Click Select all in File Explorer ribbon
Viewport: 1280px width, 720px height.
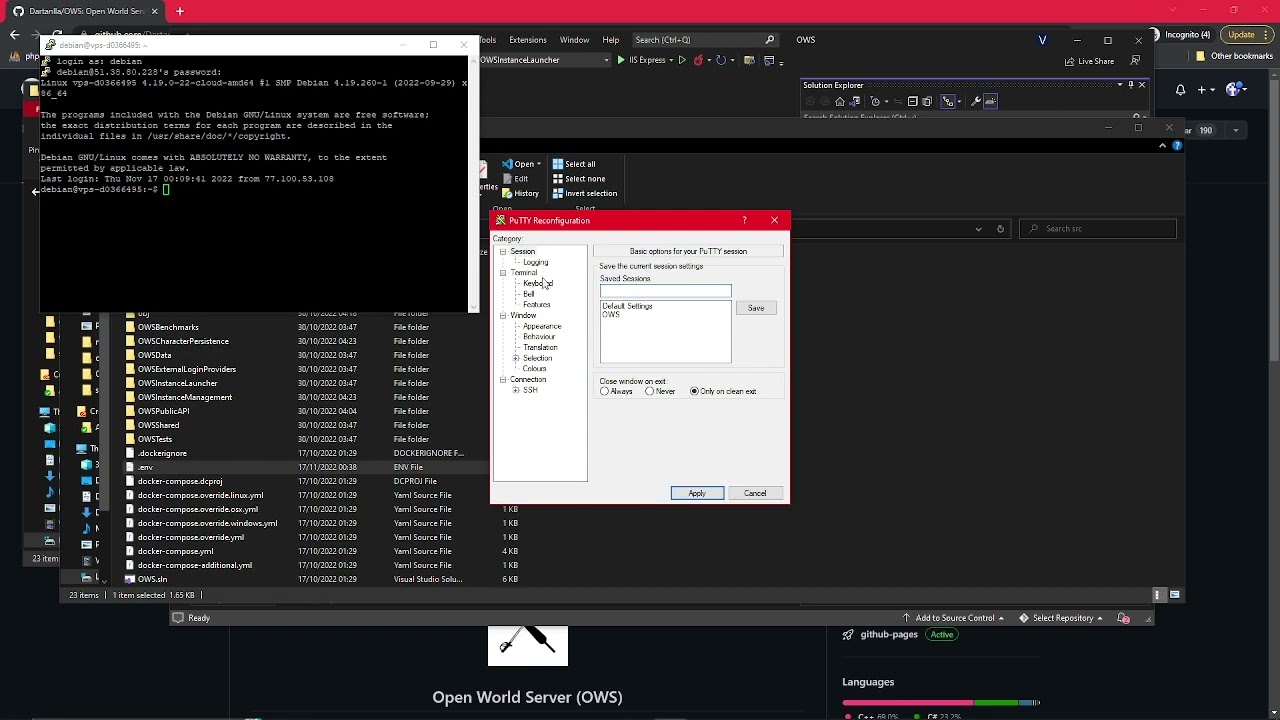(x=573, y=164)
